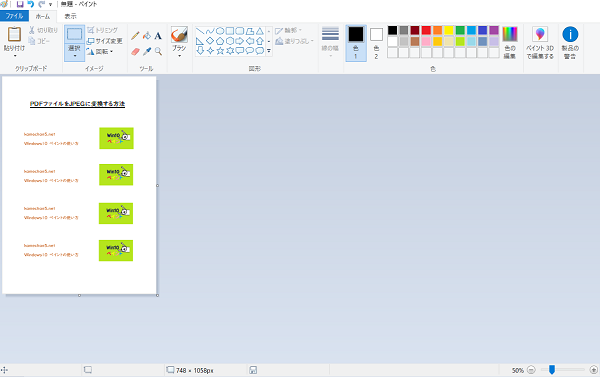This screenshot has height=377, width=600.
Task: Click the zoom in plus button
Action: (593, 370)
